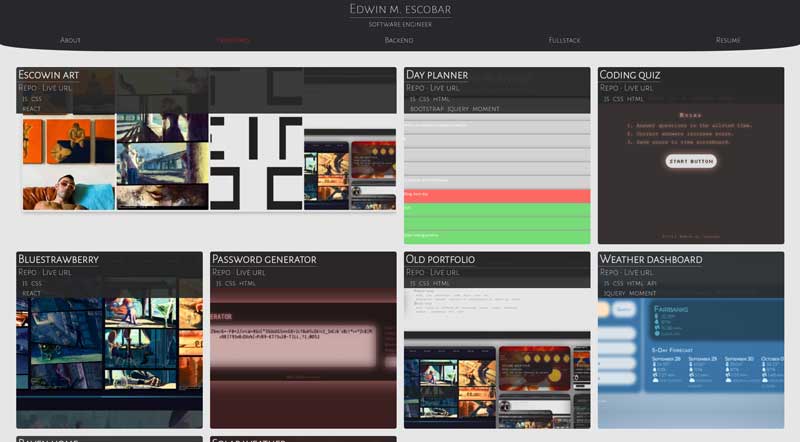Image resolution: width=800 pixels, height=442 pixels.
Task: Open the Repo link for Coding quiz
Action: [x=609, y=88]
